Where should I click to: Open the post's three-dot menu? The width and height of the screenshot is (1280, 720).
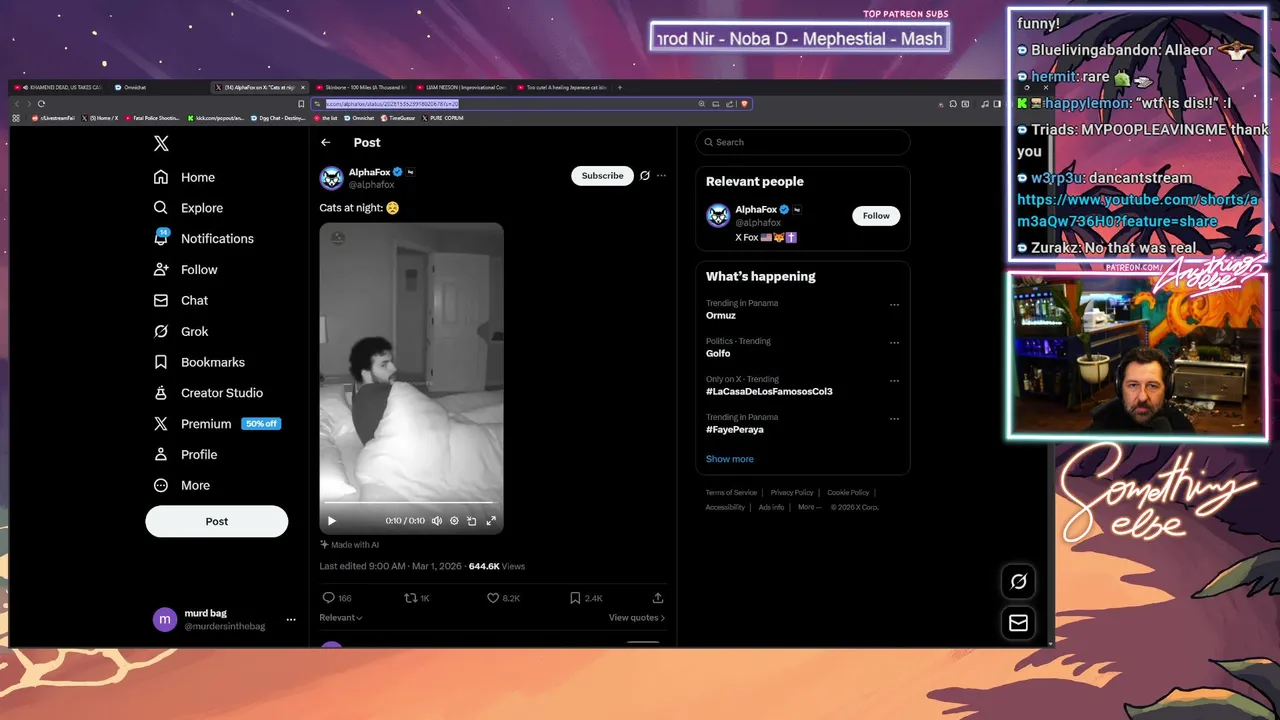coord(661,176)
